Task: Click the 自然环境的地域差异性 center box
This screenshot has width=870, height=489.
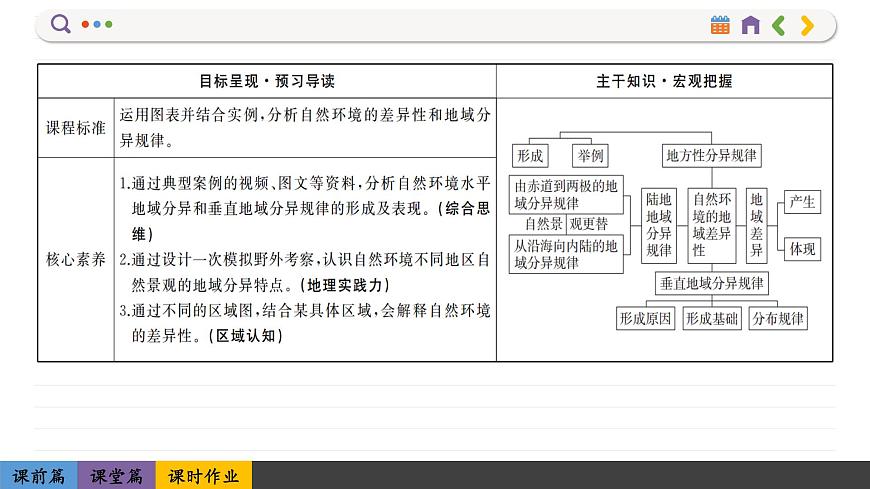Action: pyautogui.click(x=712, y=225)
